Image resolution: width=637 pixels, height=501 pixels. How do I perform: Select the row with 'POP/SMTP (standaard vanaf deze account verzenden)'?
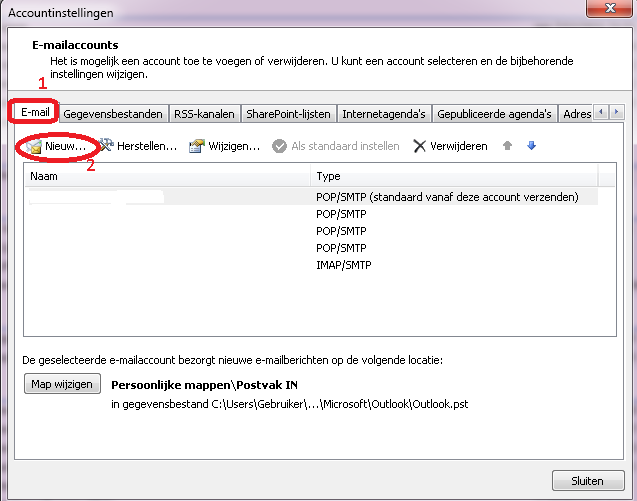point(311,197)
